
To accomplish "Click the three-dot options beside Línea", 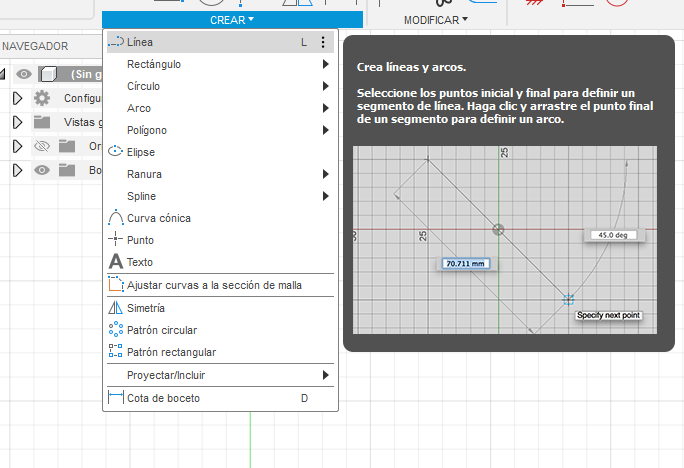I will coord(323,42).
